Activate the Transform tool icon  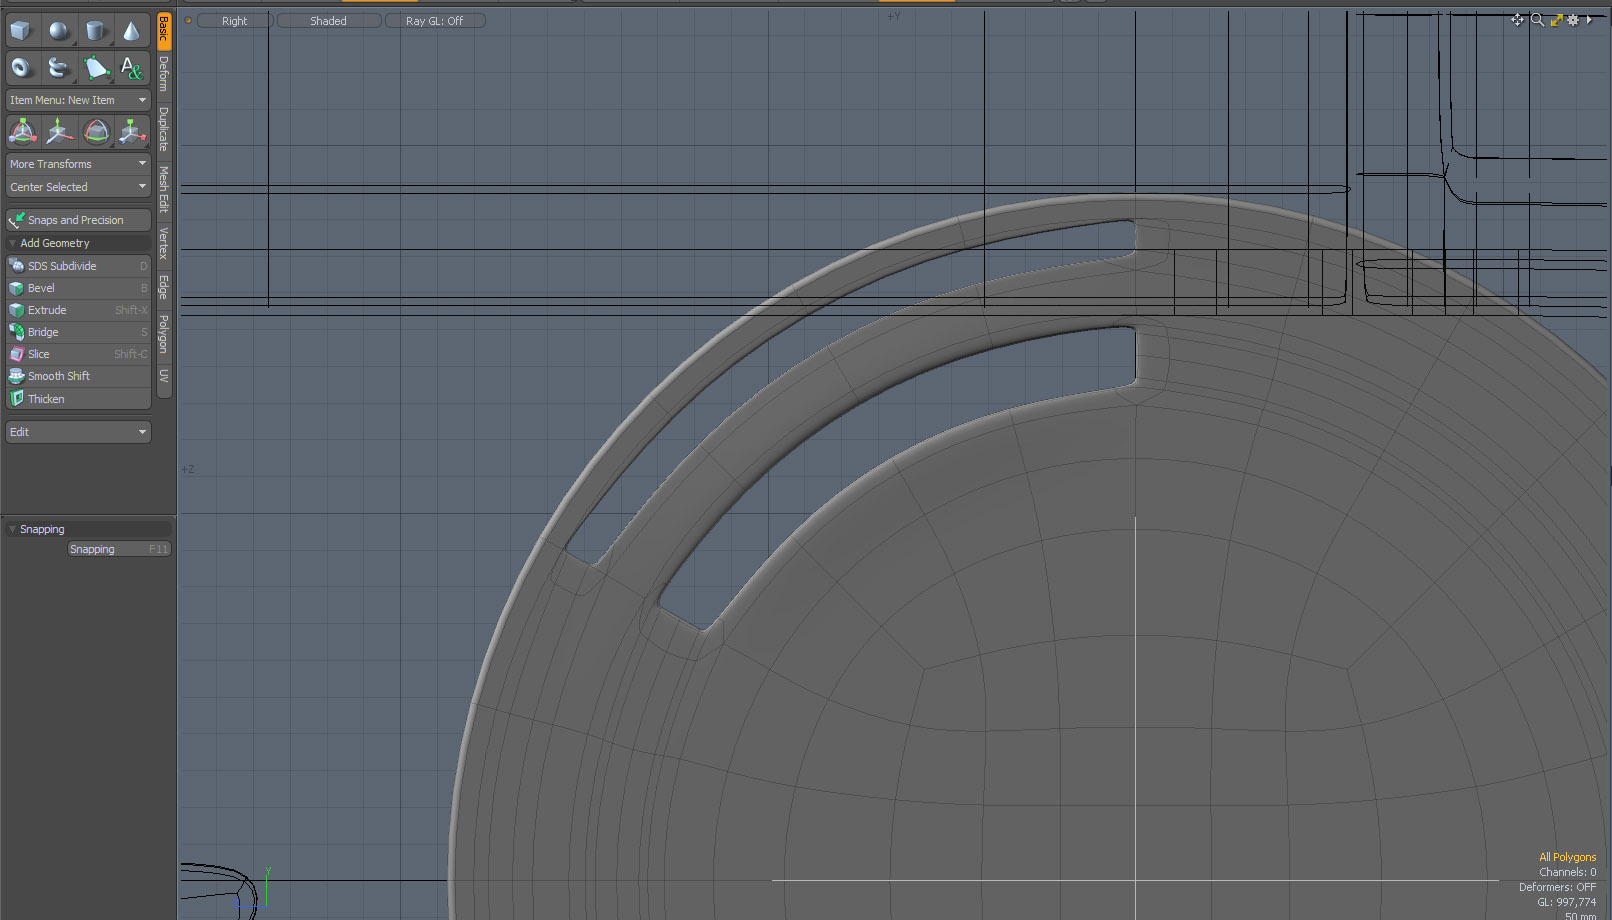(22, 131)
